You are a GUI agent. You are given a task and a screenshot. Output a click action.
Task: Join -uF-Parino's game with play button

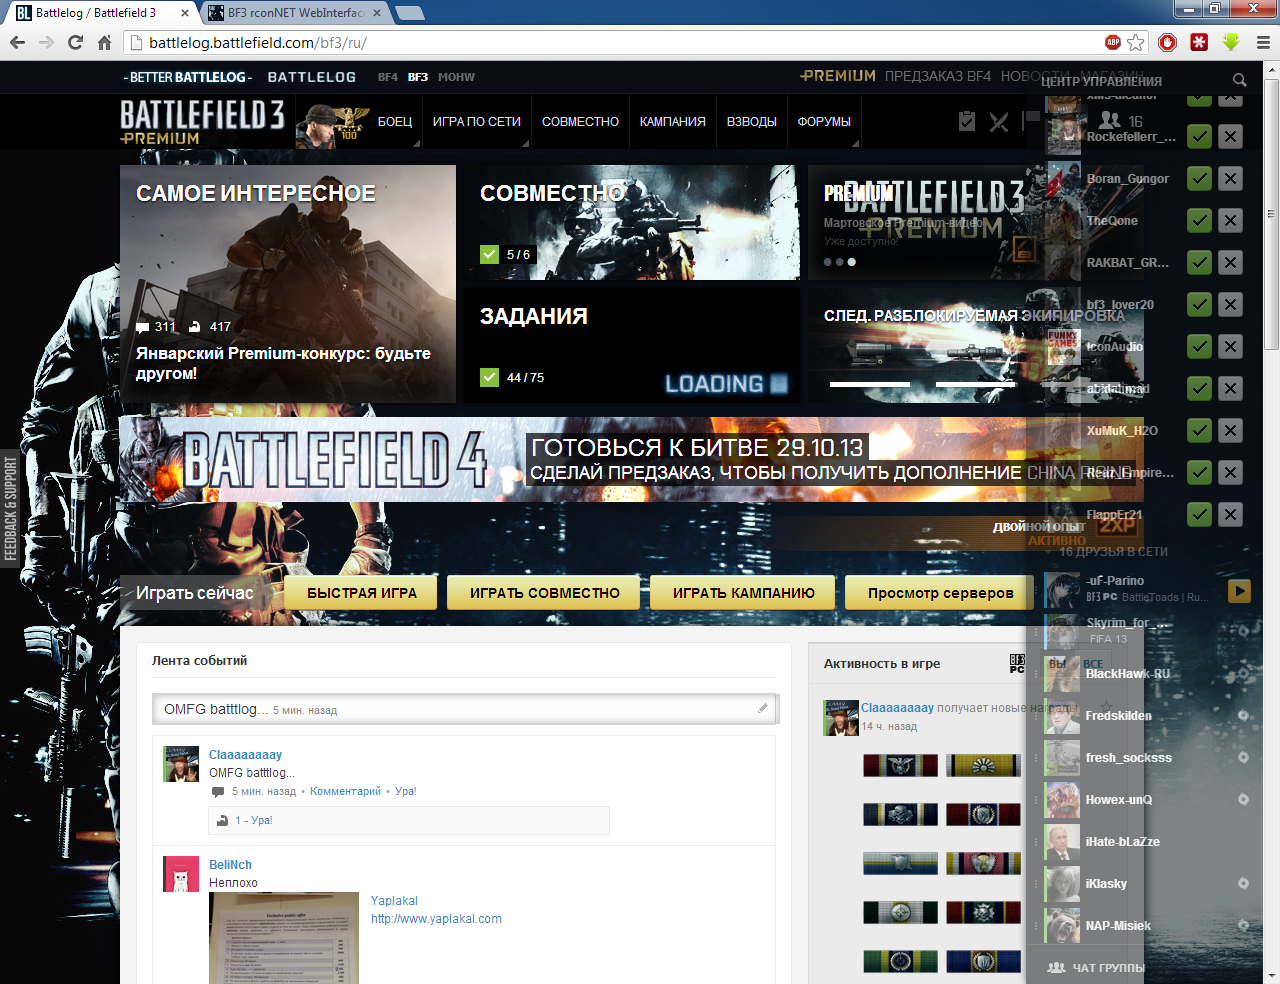(1239, 591)
